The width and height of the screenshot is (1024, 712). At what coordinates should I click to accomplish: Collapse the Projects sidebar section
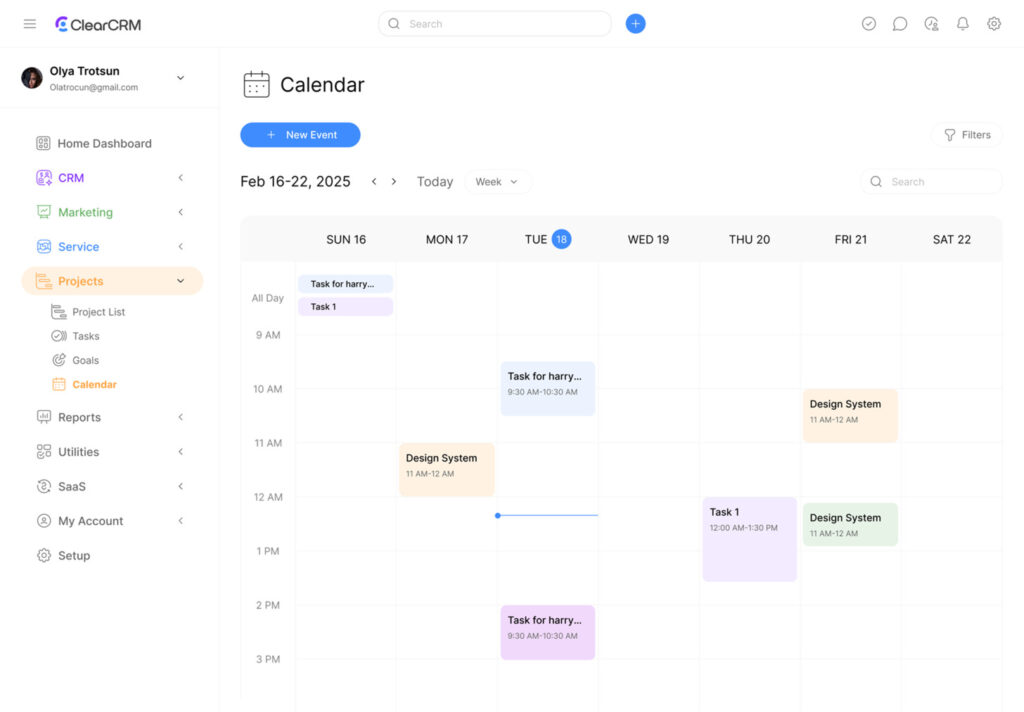tap(180, 282)
